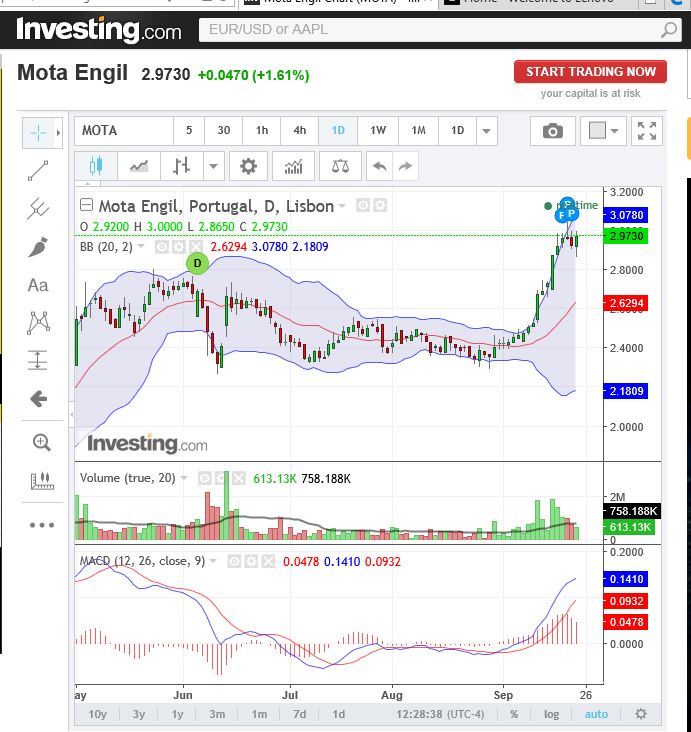Open the time interval dropdown arrow

pos(487,131)
